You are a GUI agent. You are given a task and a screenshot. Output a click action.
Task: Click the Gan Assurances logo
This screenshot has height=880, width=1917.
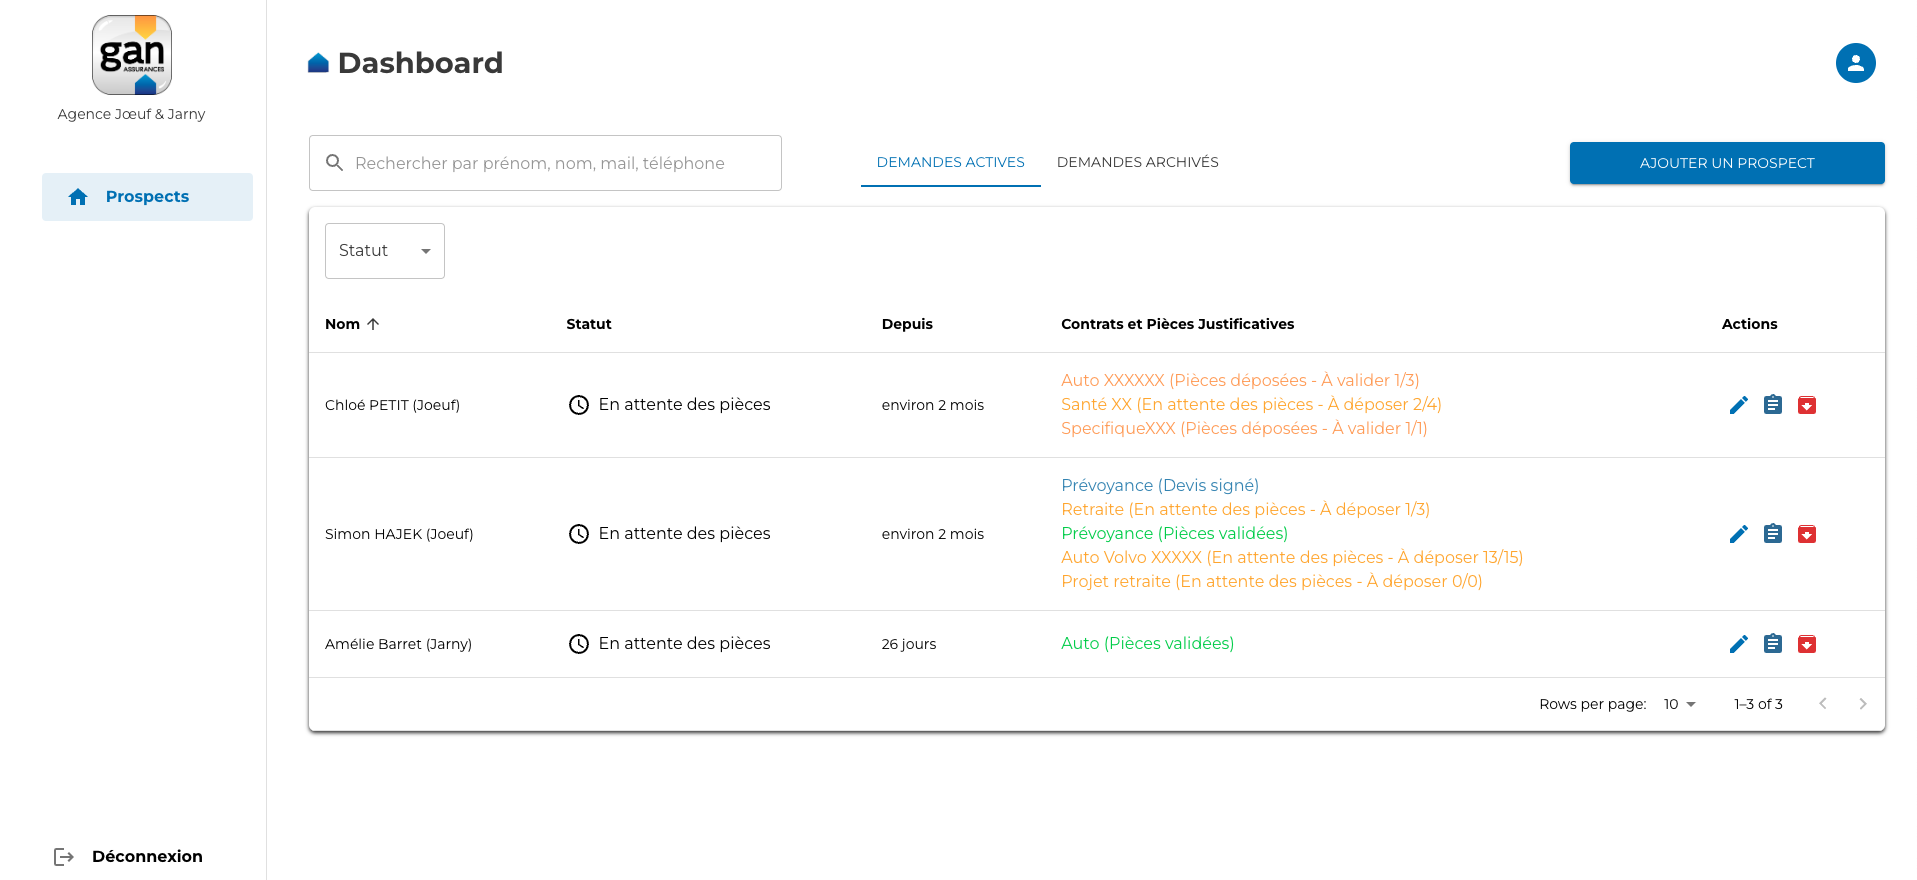click(x=132, y=55)
